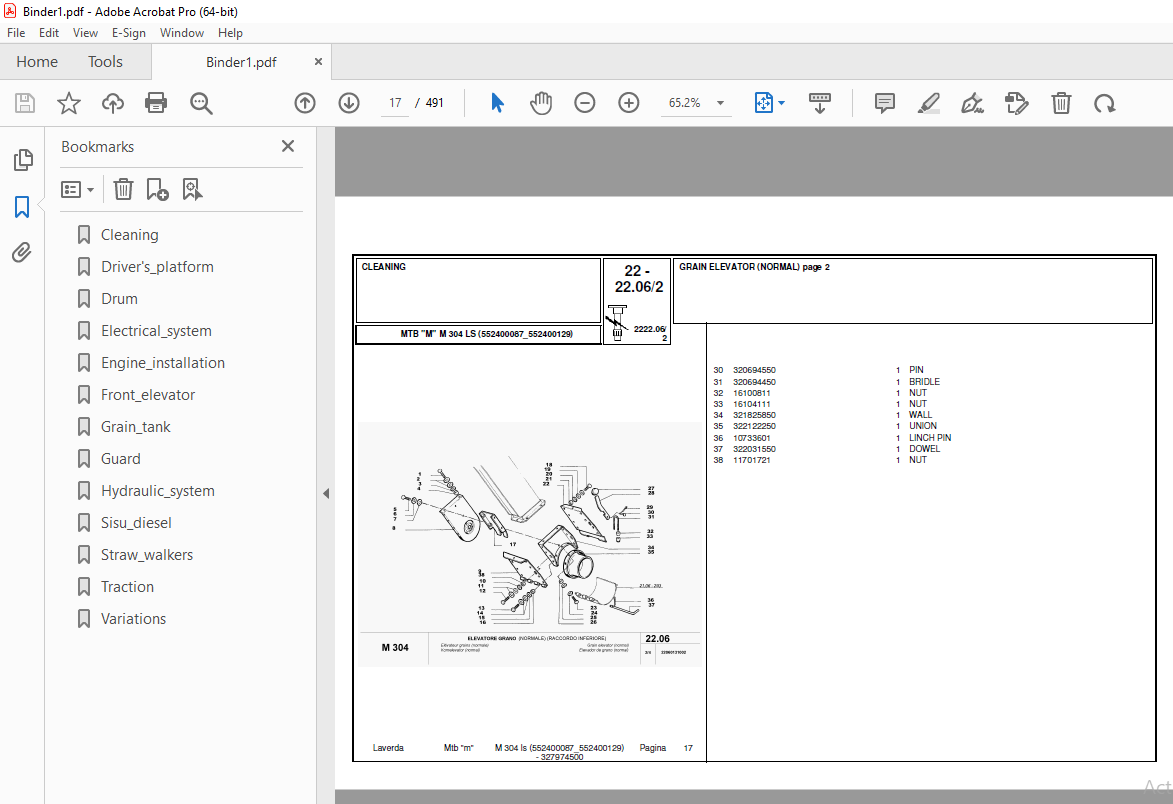Select the Binder1.pdf document tab

(x=241, y=62)
